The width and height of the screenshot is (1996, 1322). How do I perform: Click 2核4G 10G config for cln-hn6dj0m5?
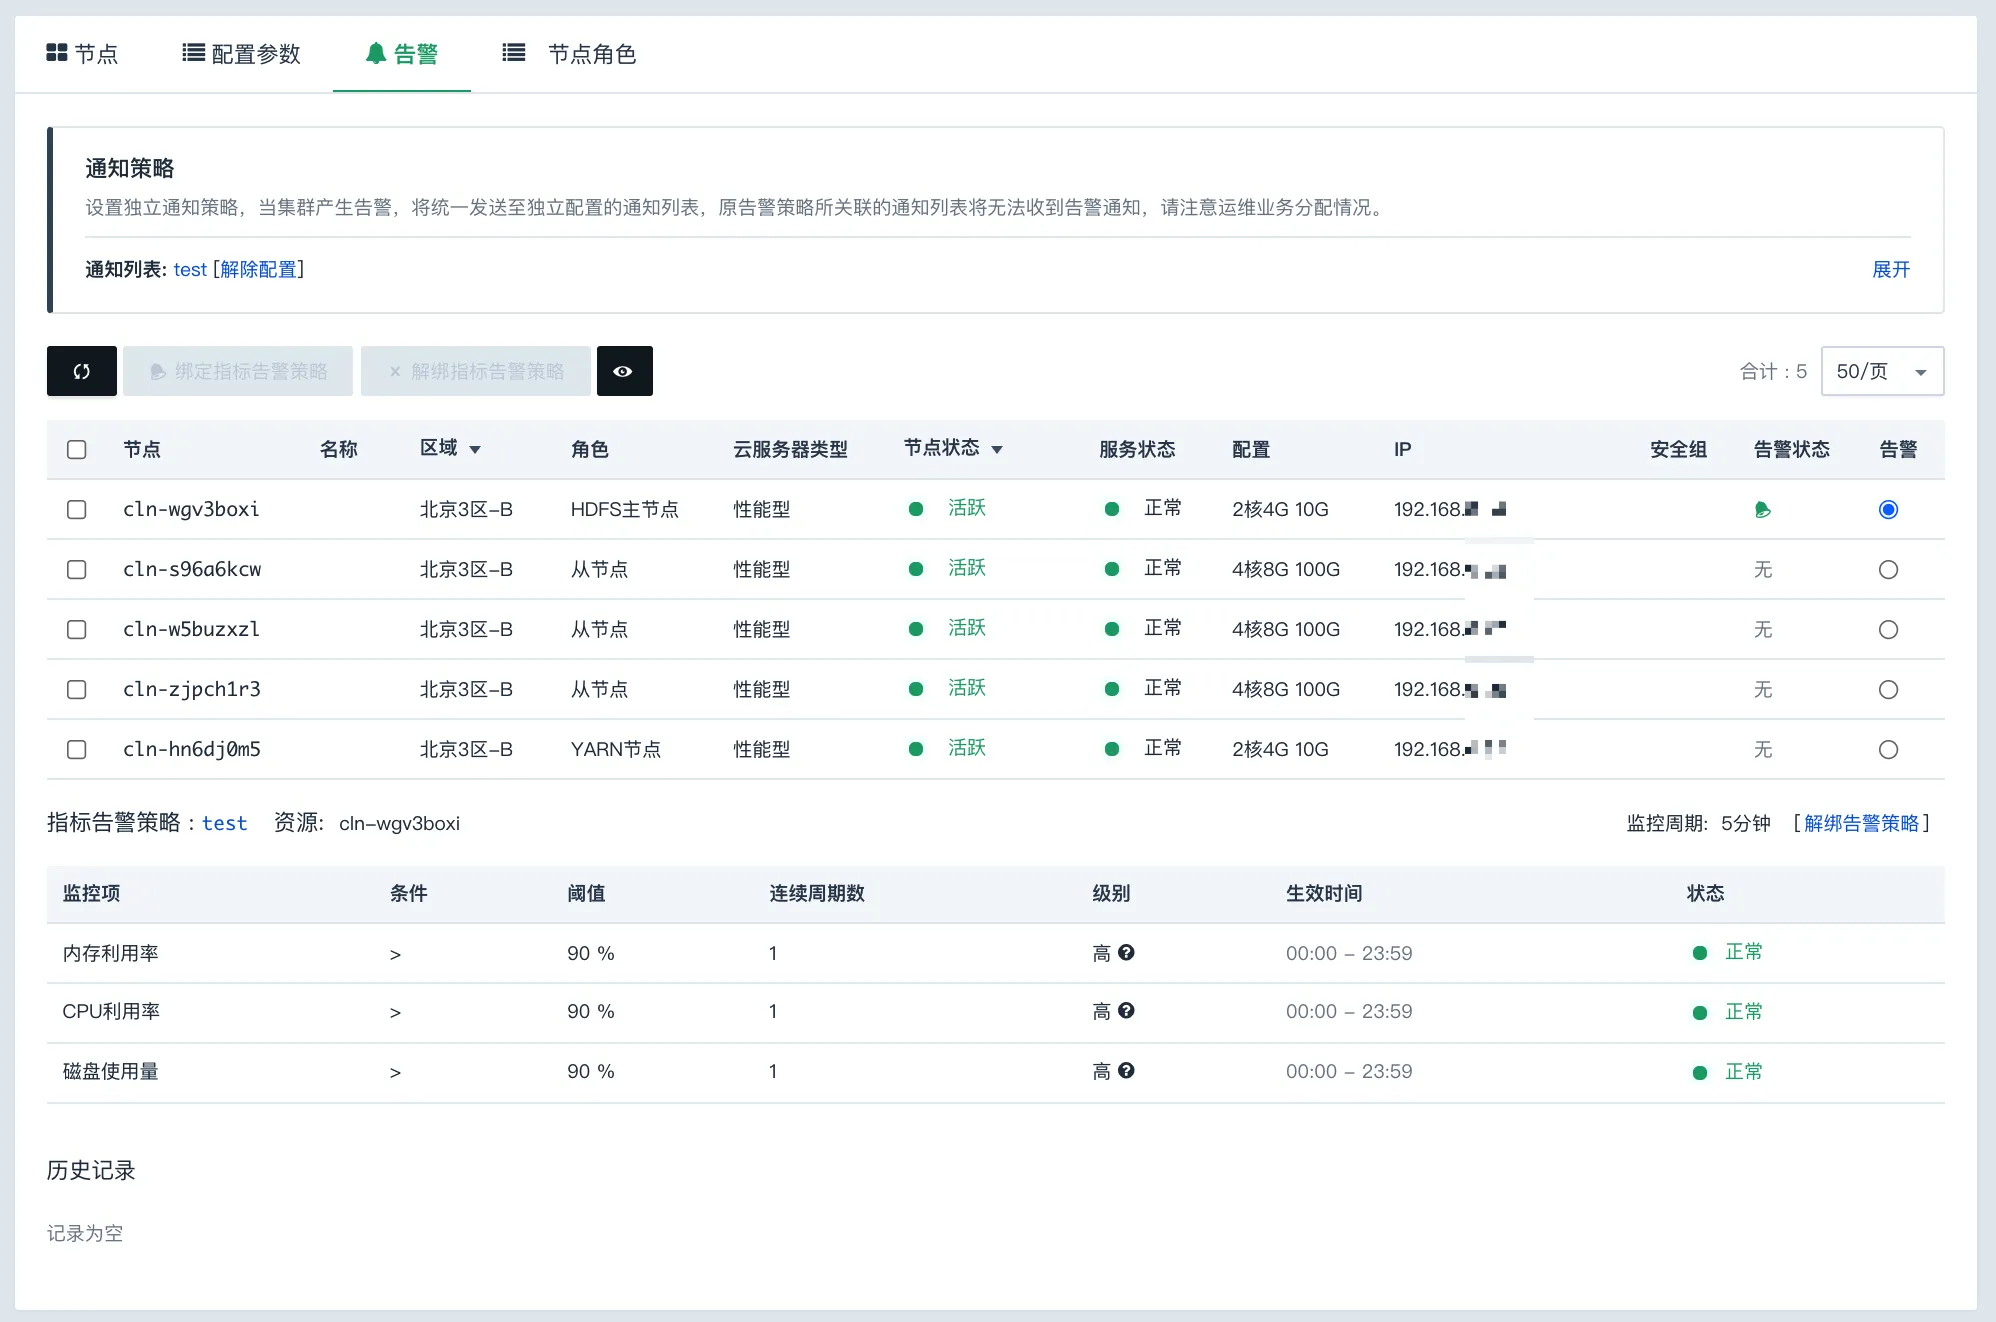pyautogui.click(x=1280, y=749)
